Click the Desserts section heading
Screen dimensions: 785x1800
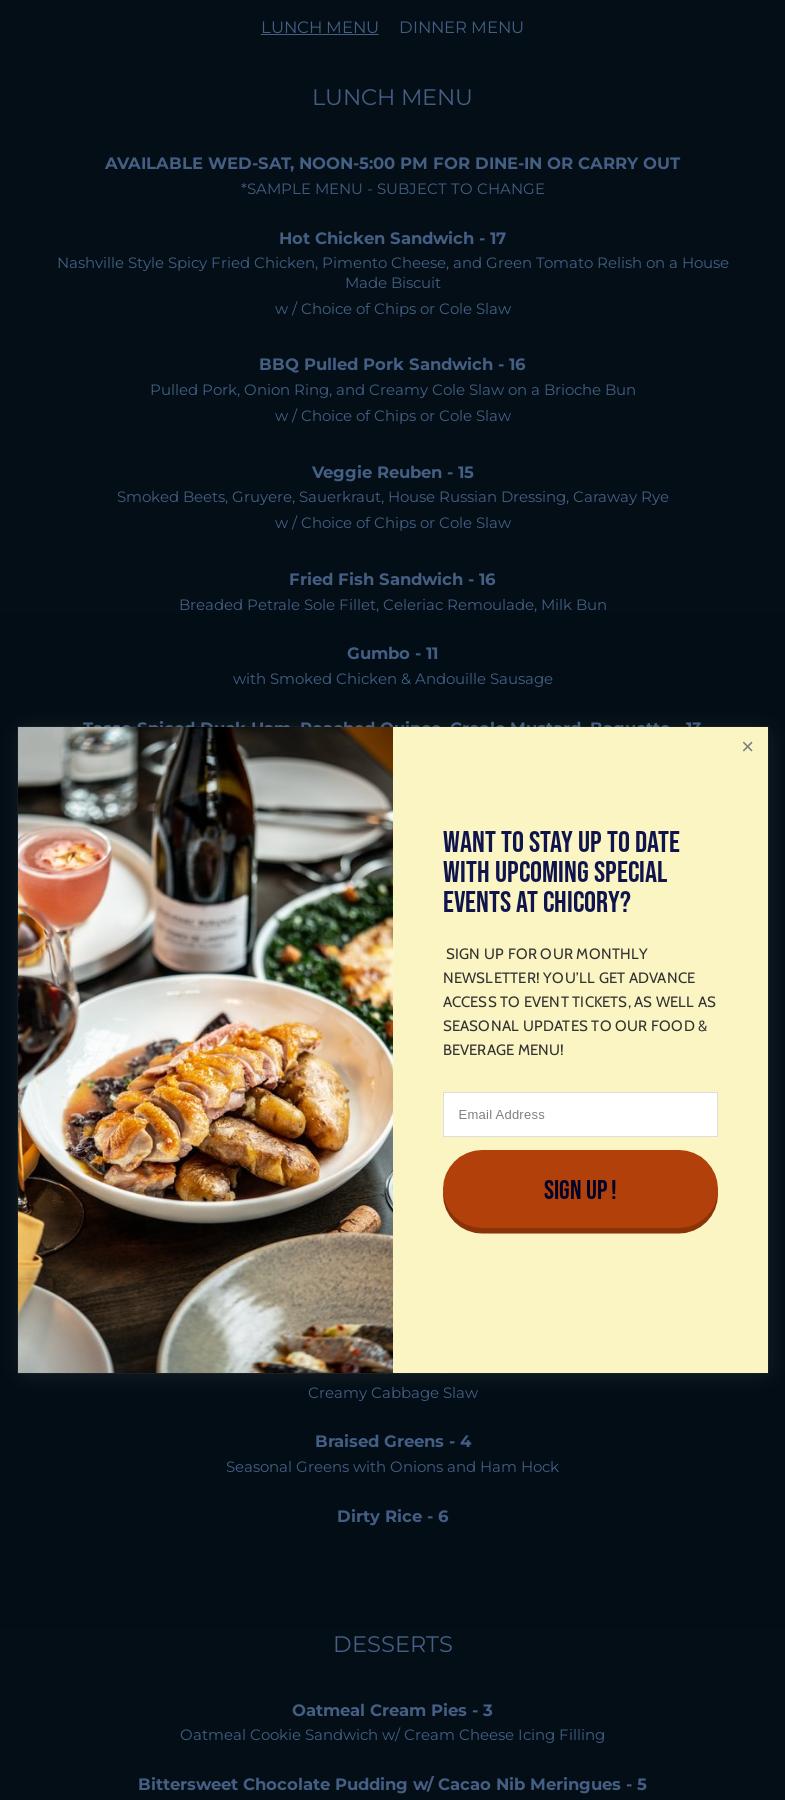[x=392, y=1644]
